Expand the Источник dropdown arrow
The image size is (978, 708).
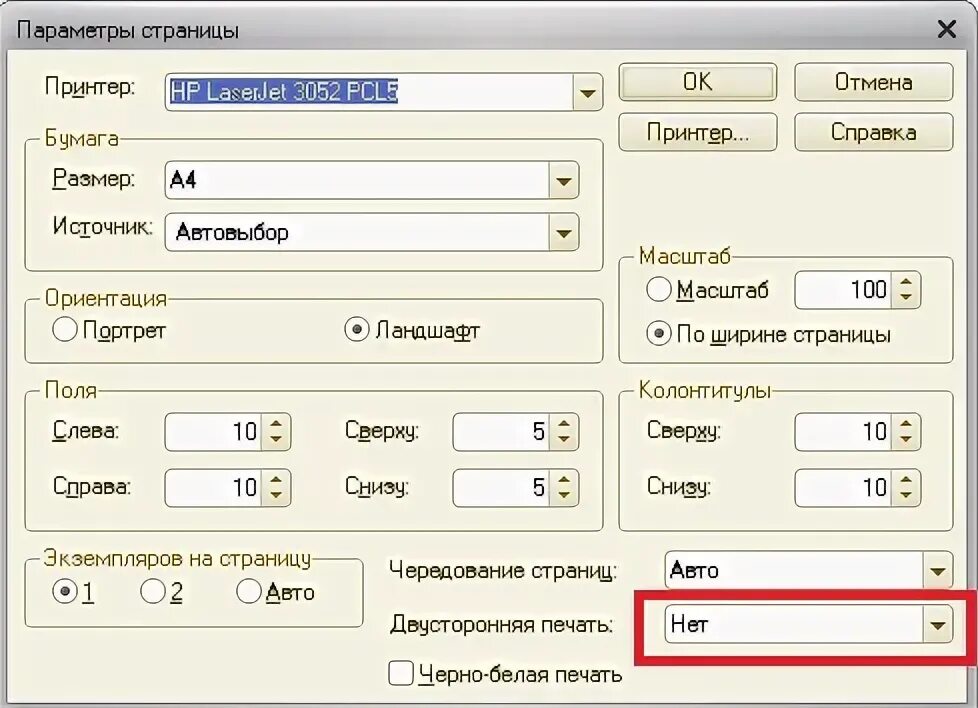point(564,233)
